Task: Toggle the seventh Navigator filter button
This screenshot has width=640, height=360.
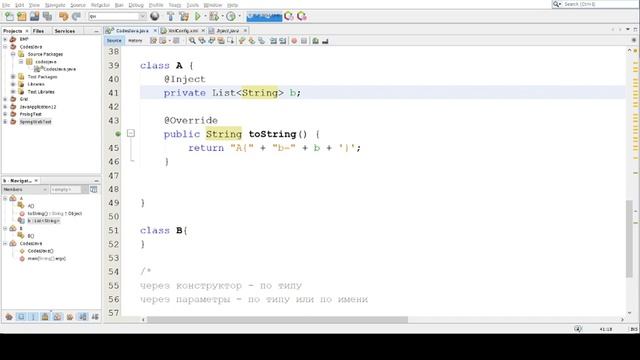Action: tap(82, 317)
